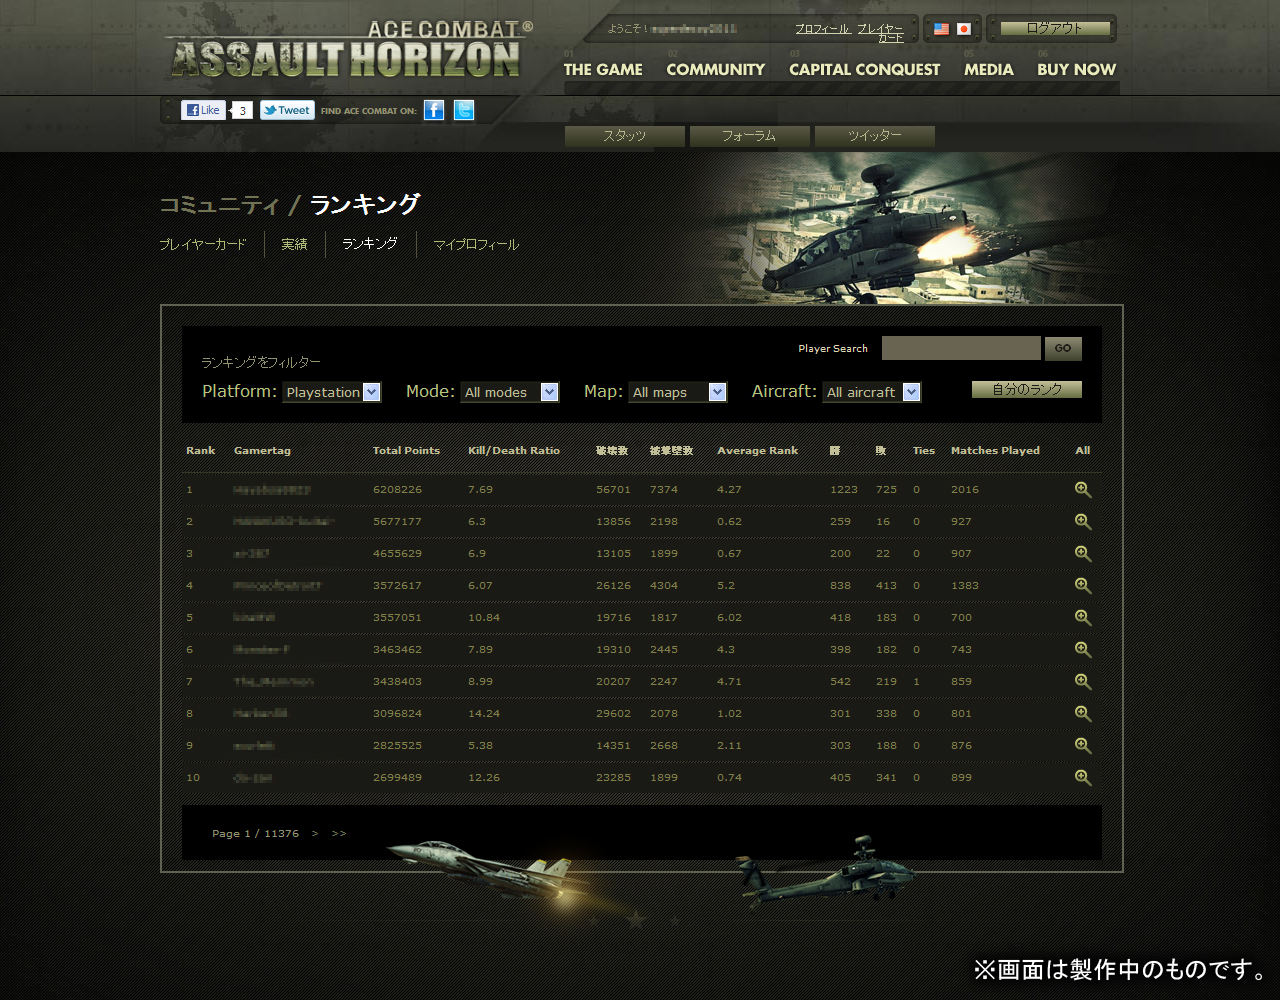Open Ace Combat Facebook page icon

[434, 110]
